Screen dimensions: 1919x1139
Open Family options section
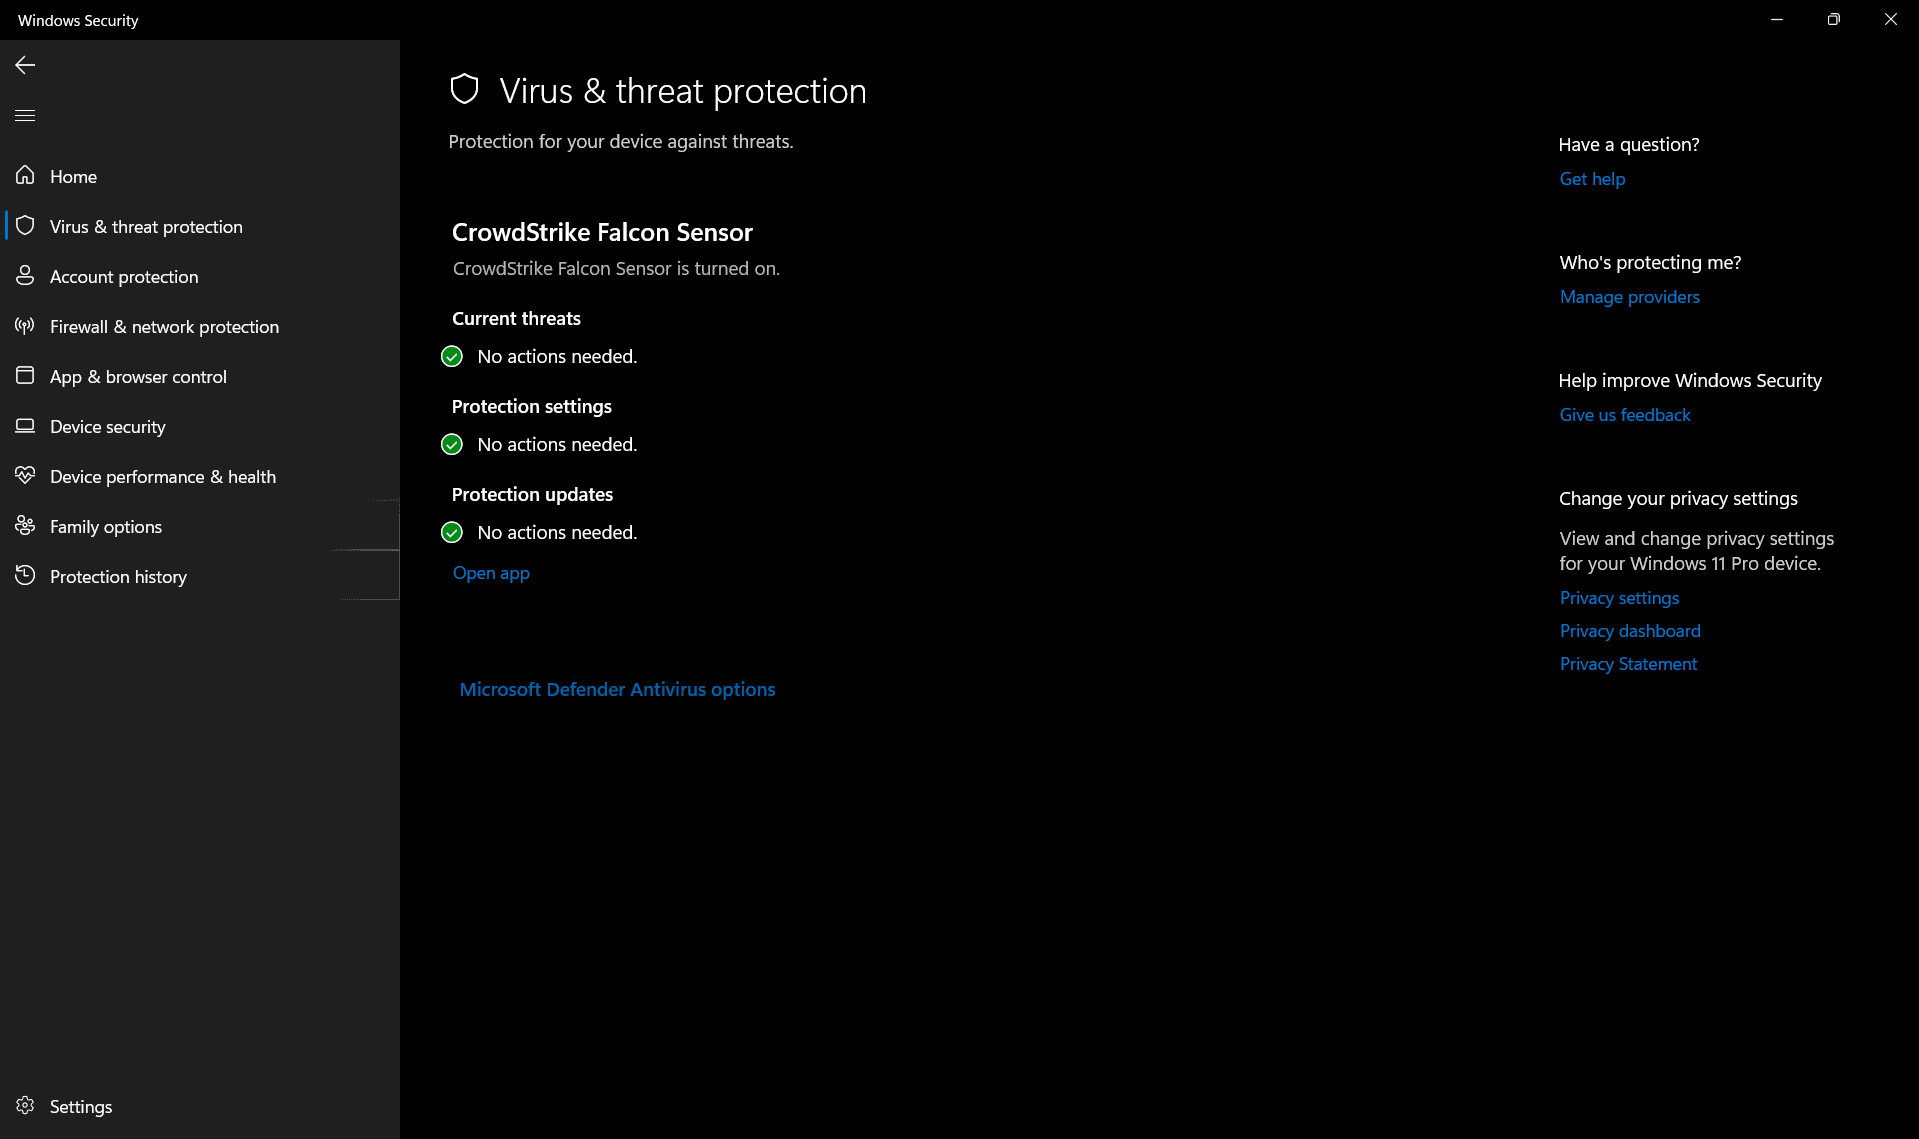(106, 526)
